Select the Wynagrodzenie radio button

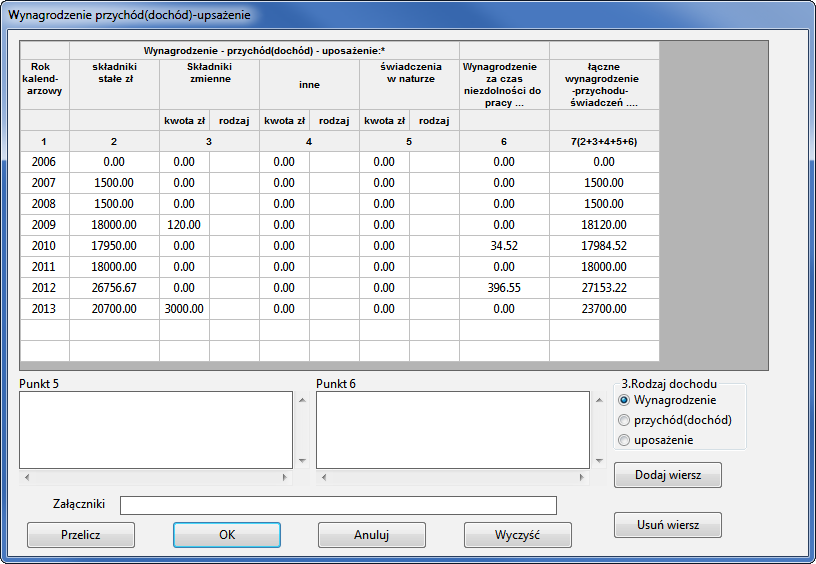pyautogui.click(x=626, y=400)
